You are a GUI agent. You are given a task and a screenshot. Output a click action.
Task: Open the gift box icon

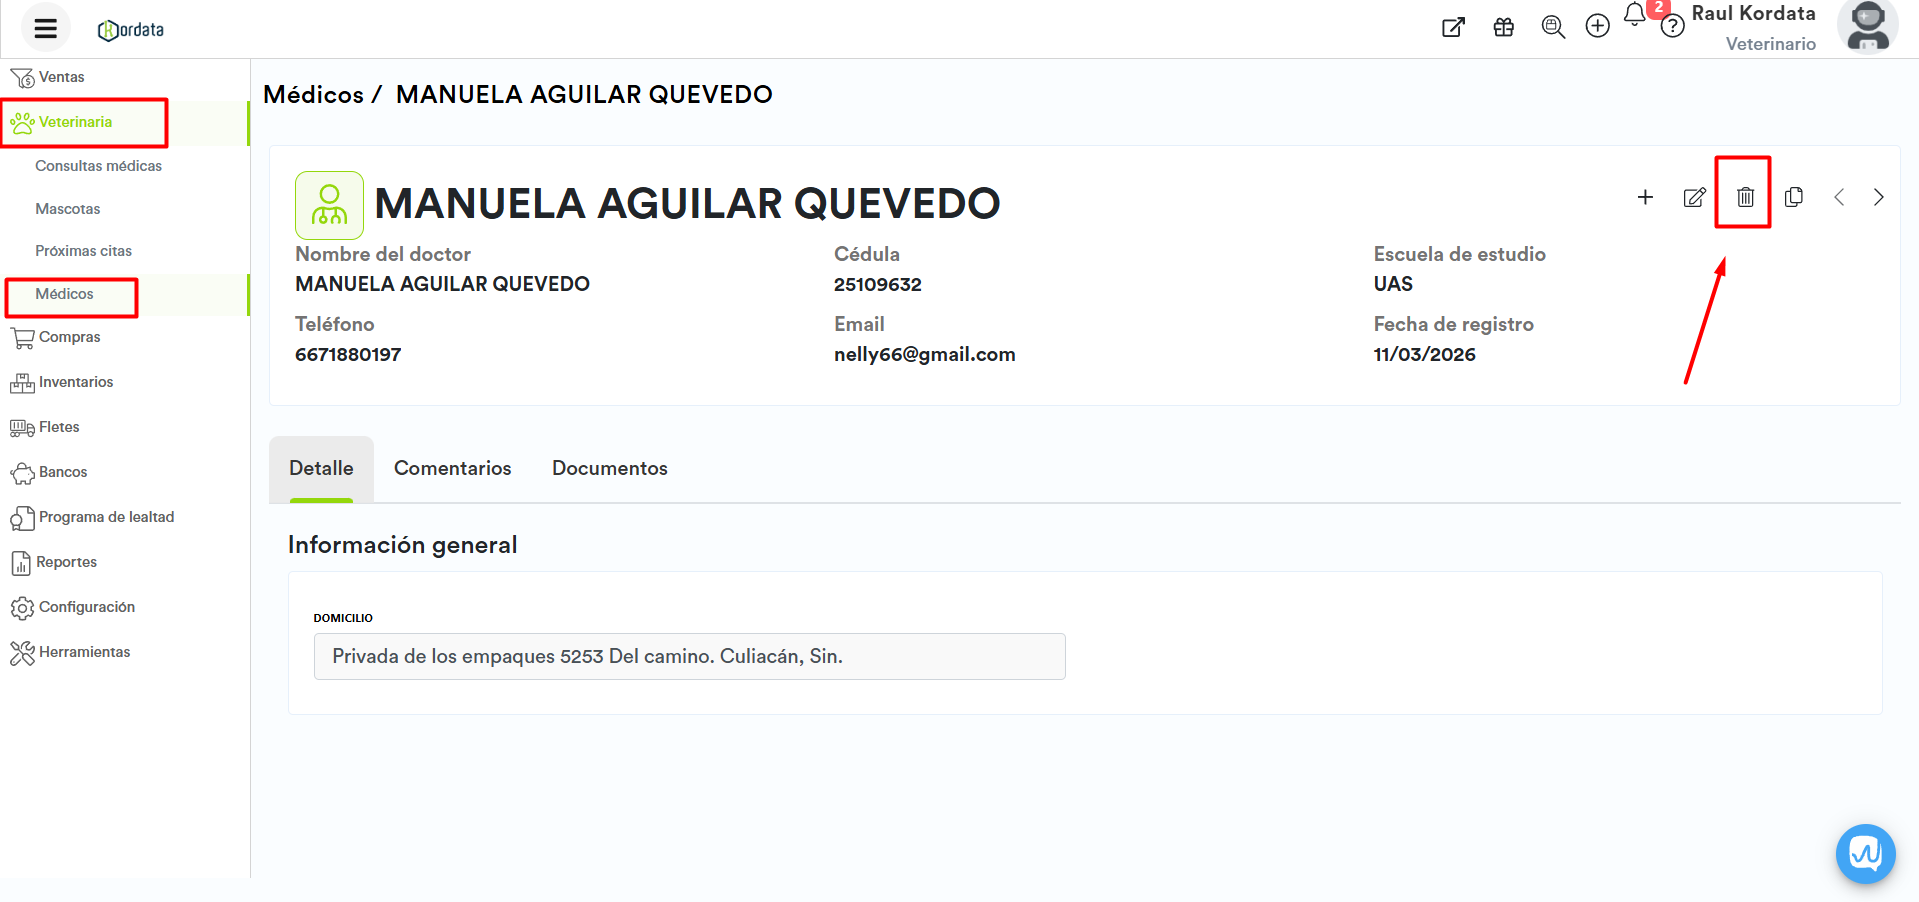click(1503, 27)
